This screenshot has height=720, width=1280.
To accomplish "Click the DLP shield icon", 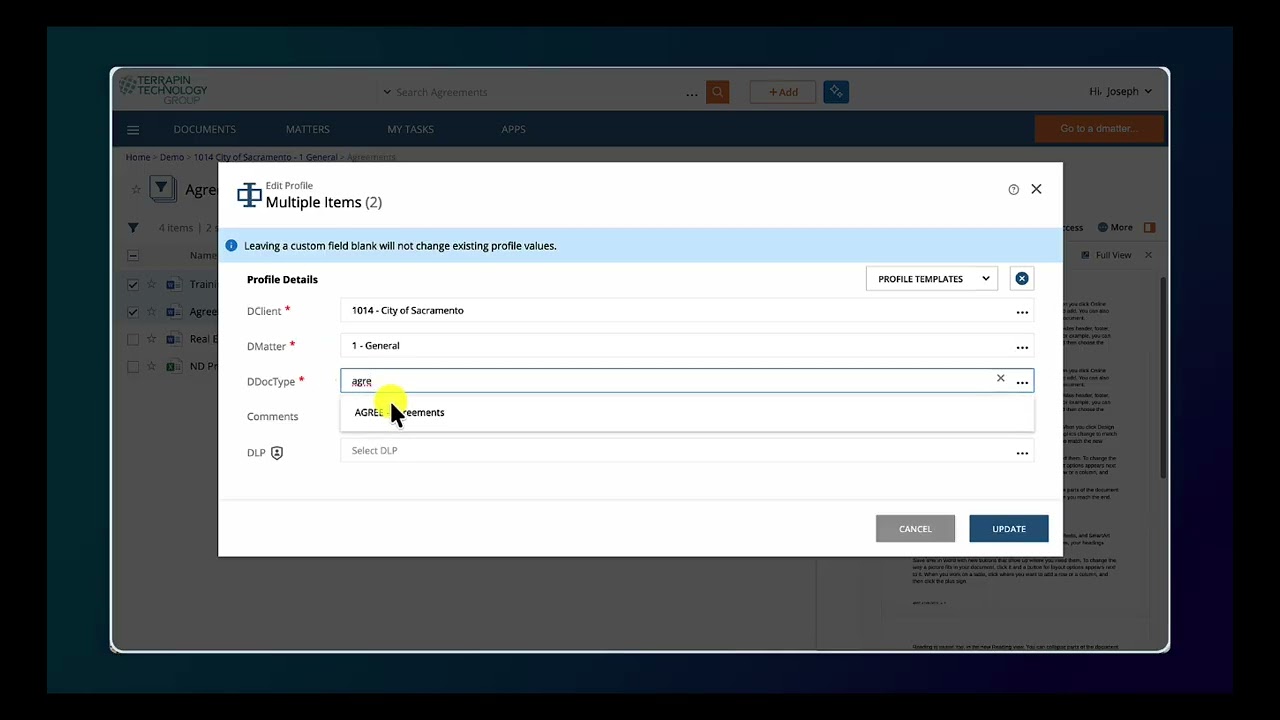I will click(x=277, y=453).
